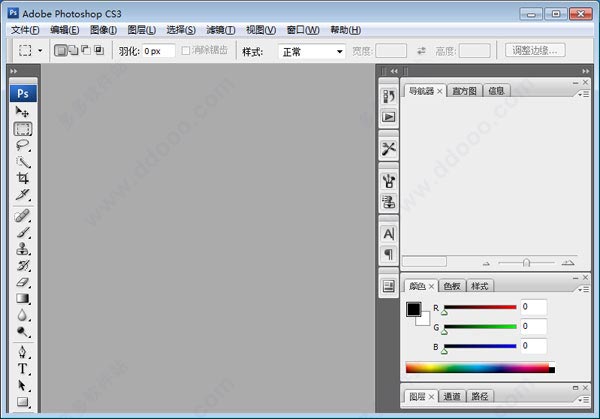Open the 图像(I) menu
The height and width of the screenshot is (419, 600).
pos(103,30)
